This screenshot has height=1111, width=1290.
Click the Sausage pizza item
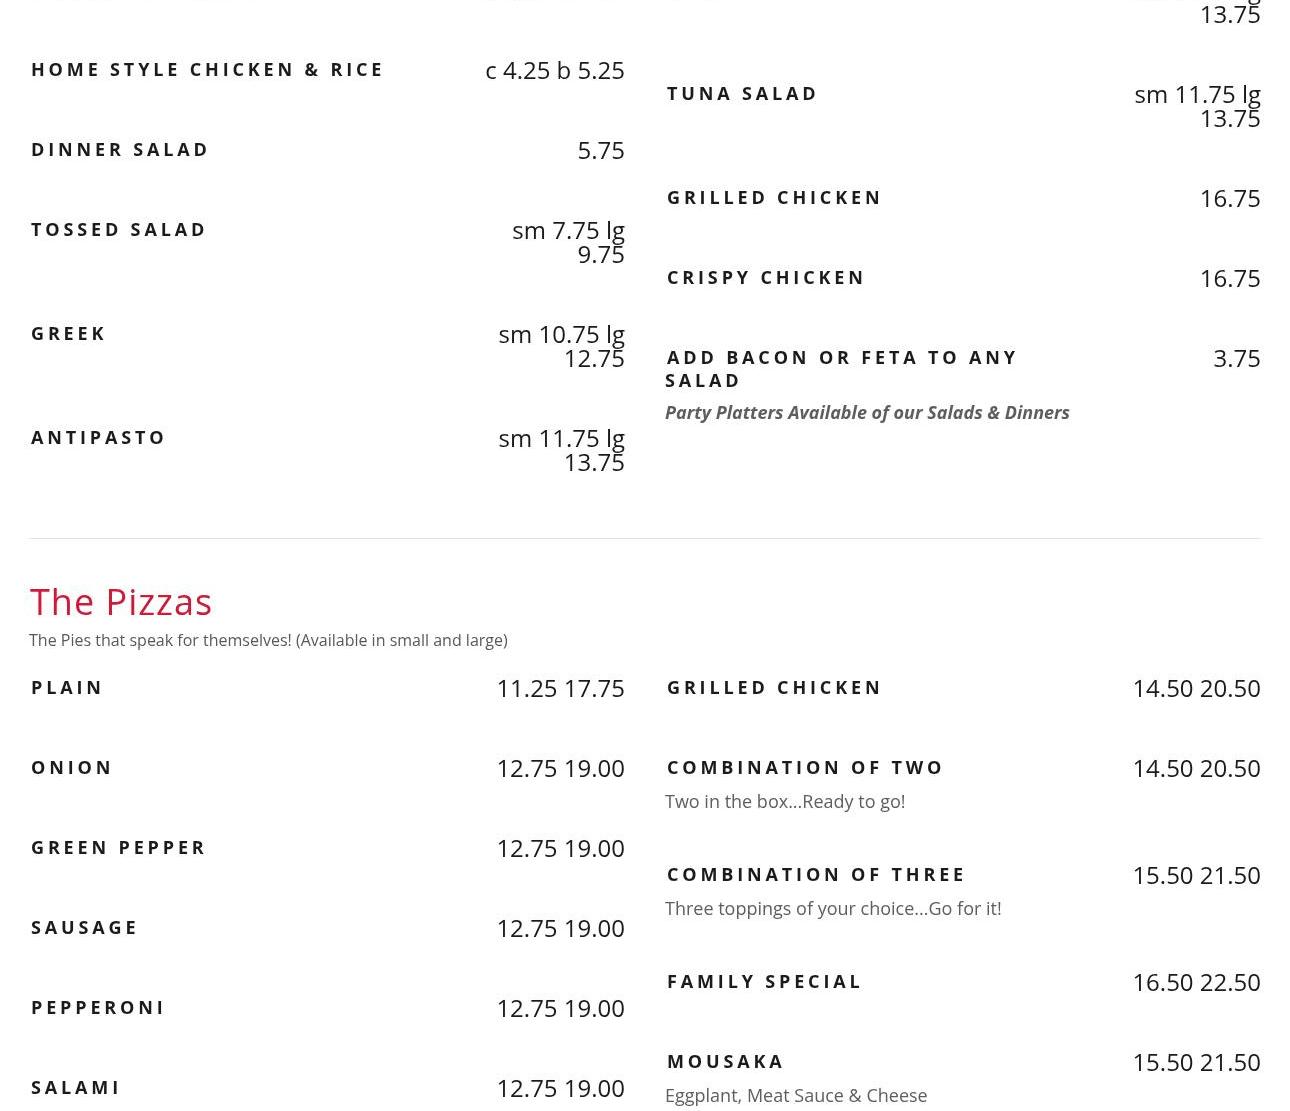[x=84, y=928]
